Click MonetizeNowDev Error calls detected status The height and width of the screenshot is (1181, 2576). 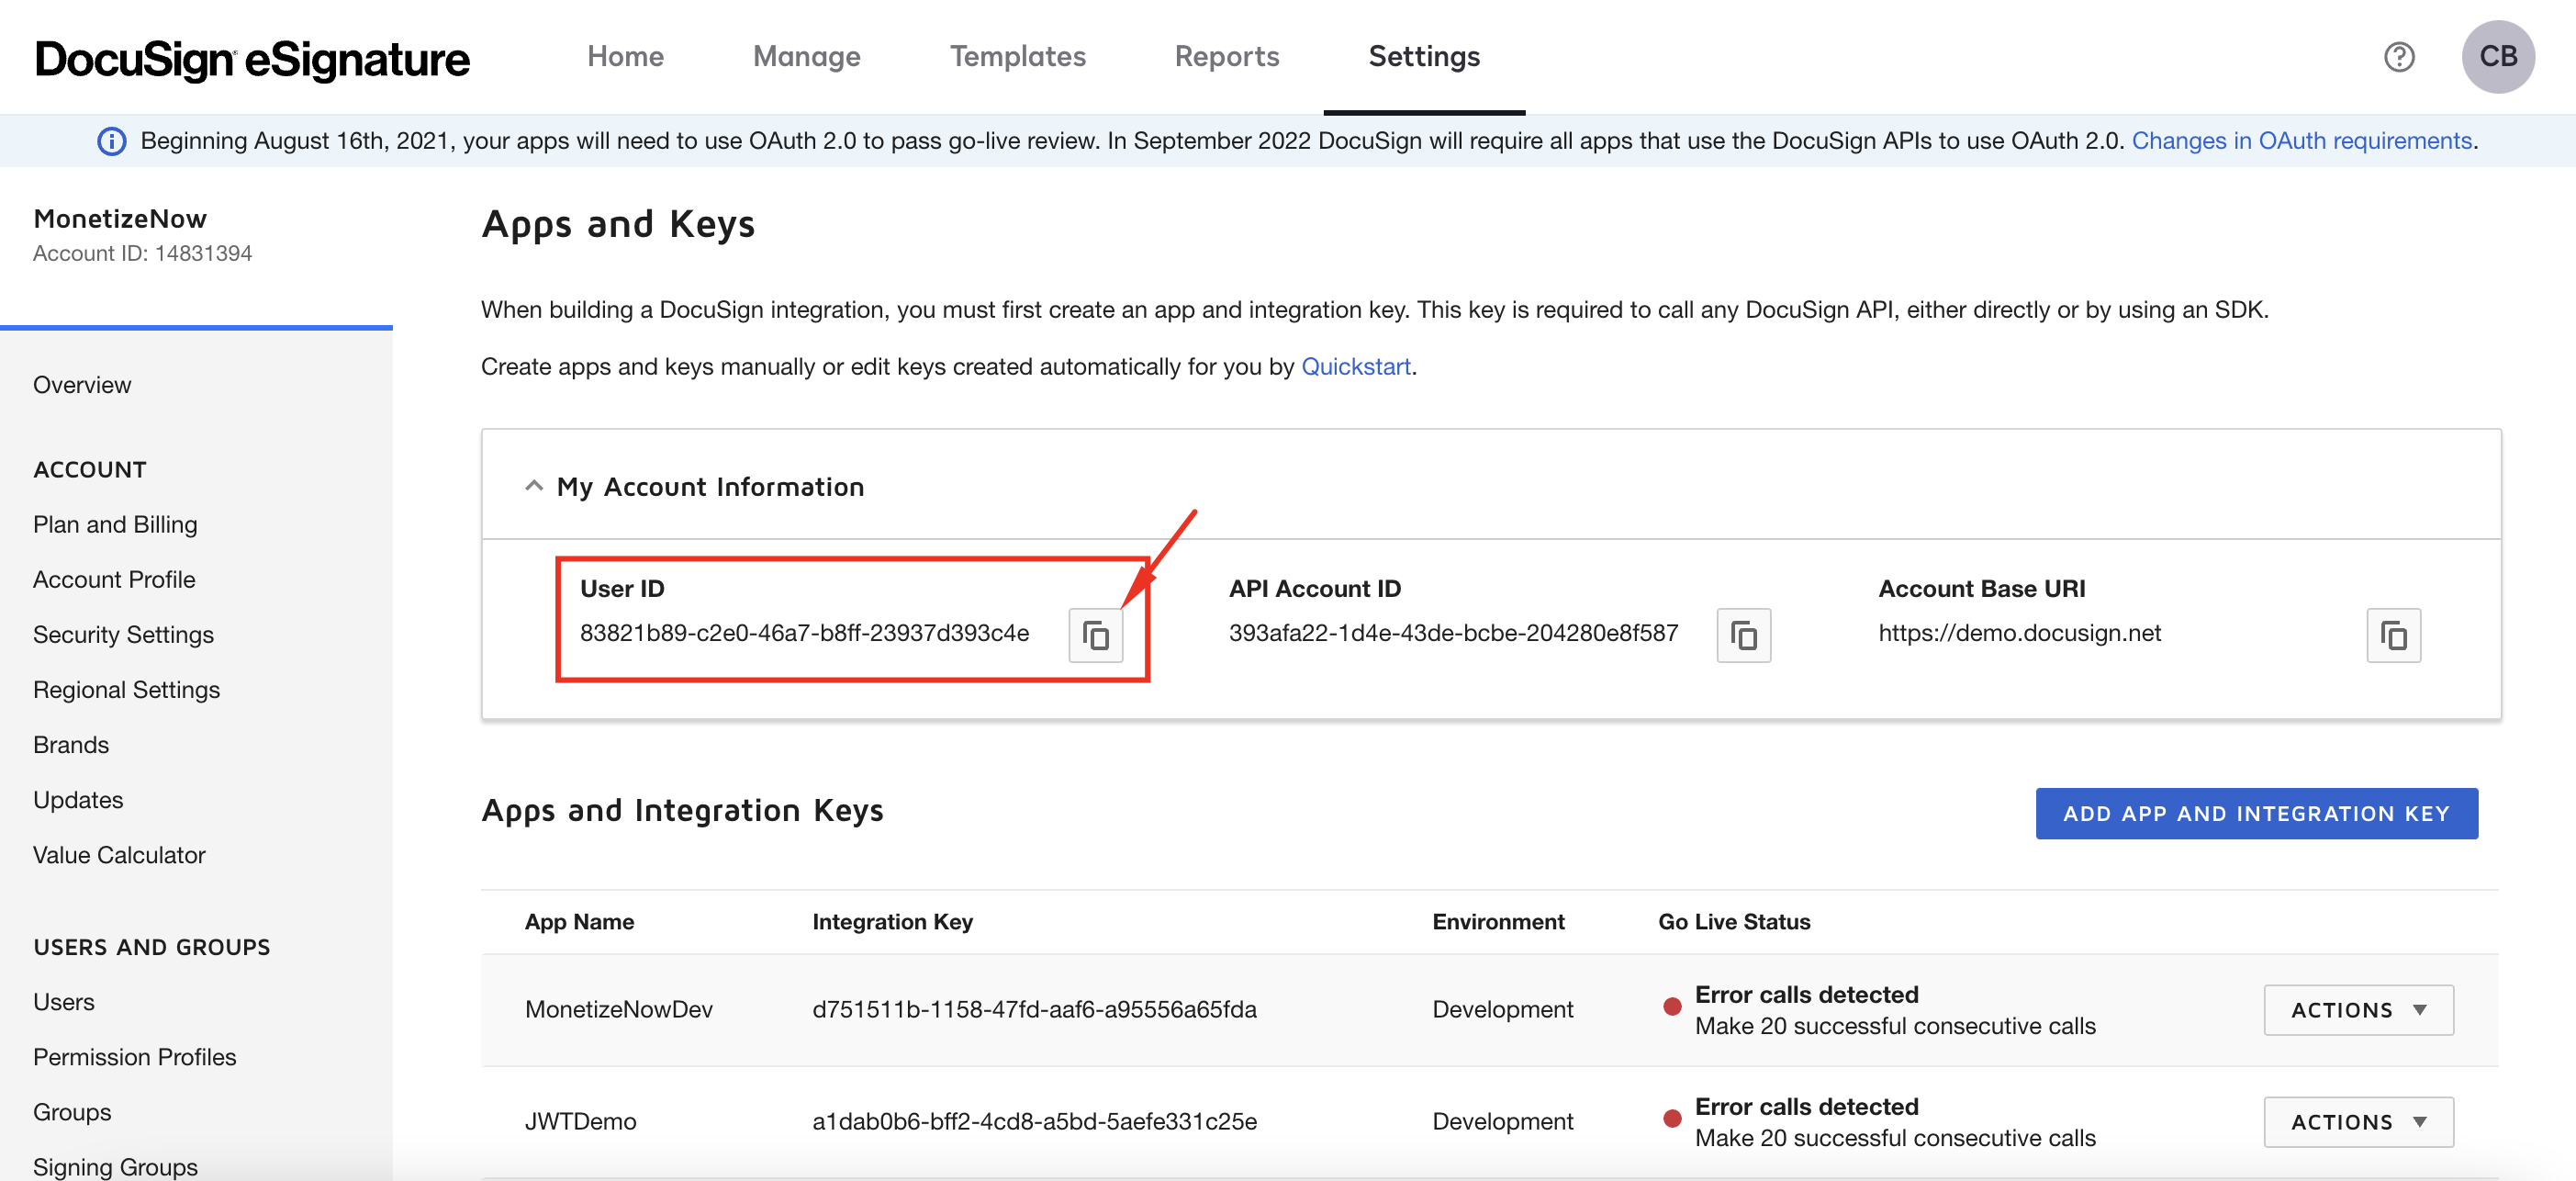point(1806,995)
